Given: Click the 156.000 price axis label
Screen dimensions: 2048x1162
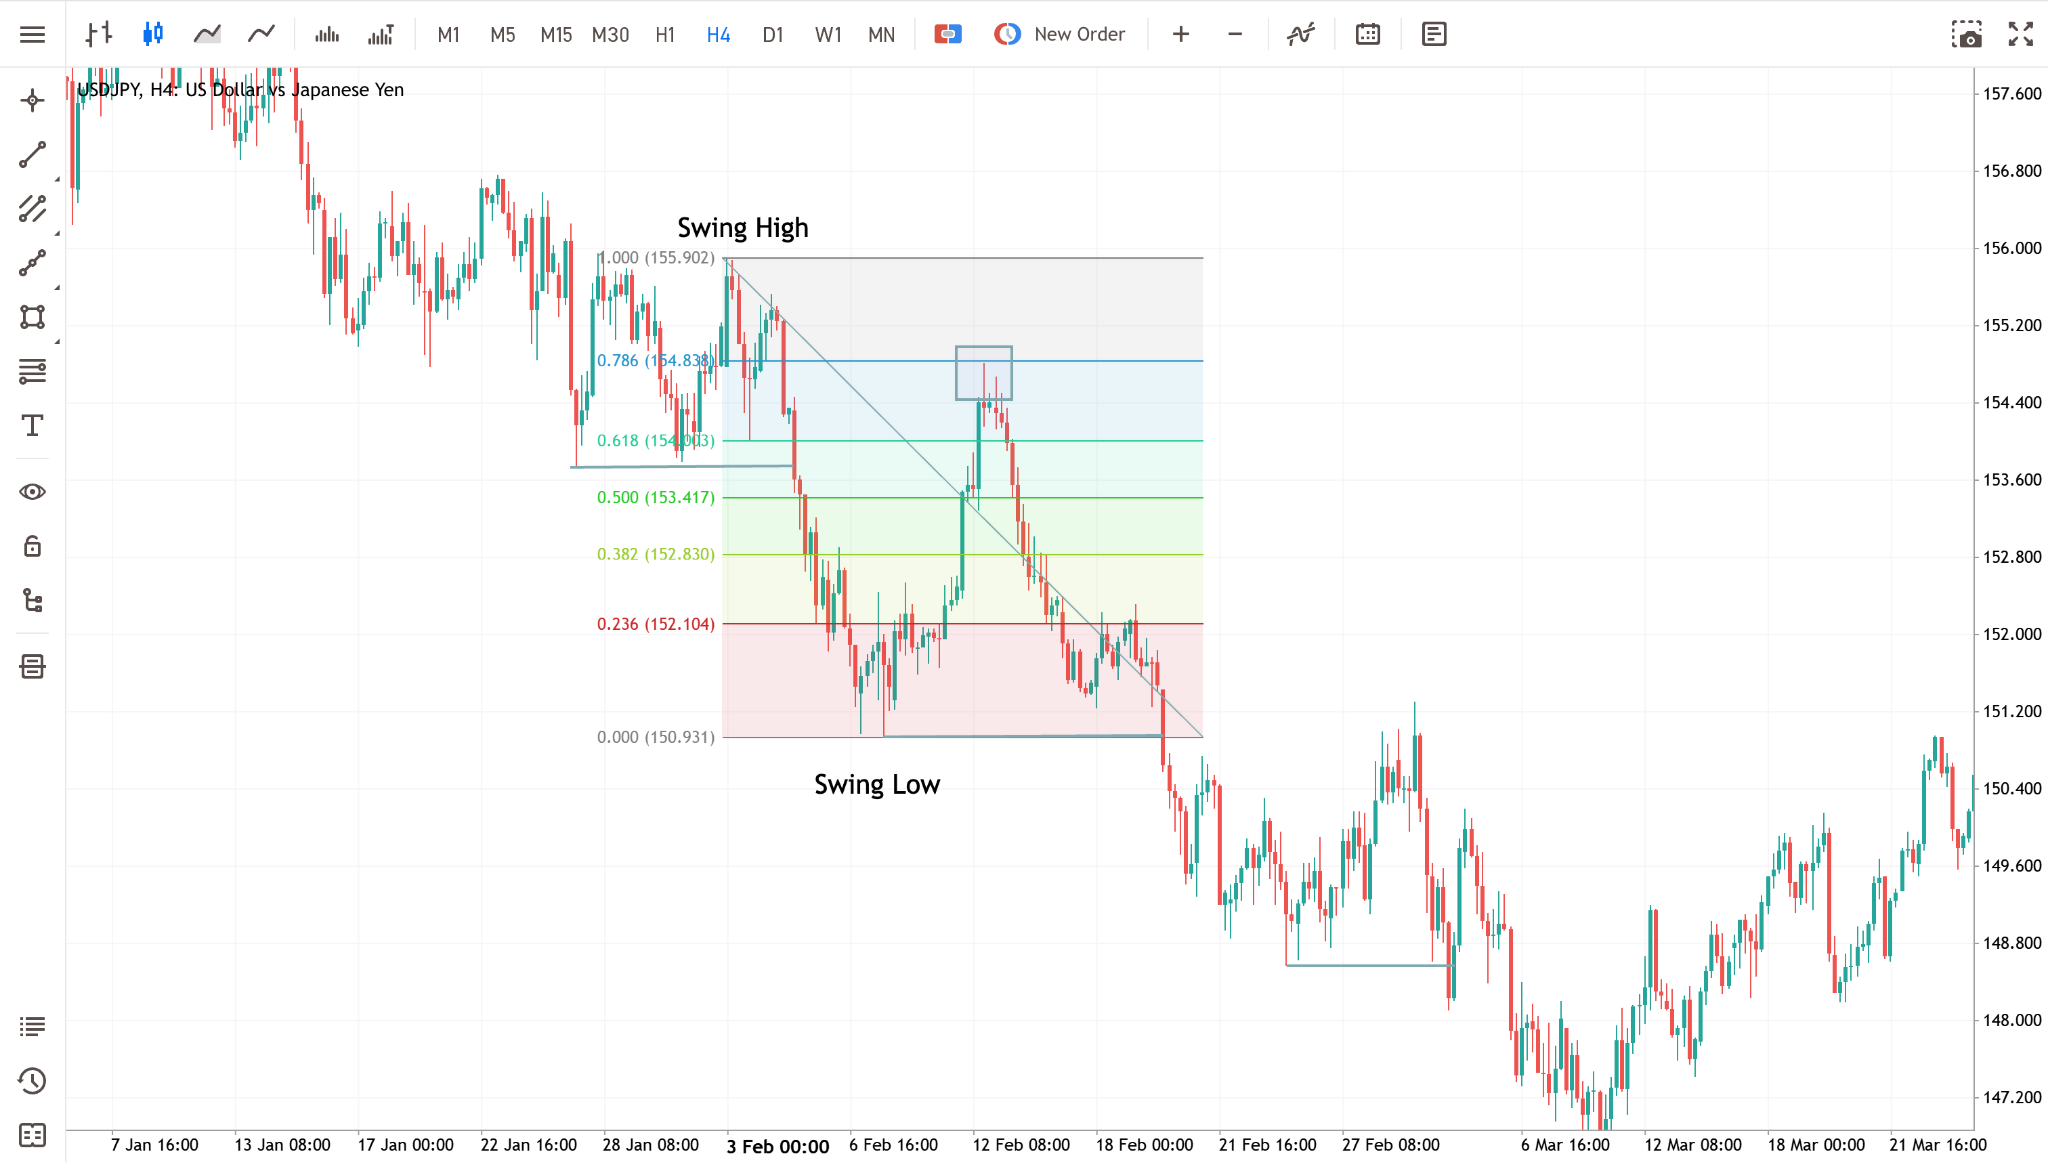Looking at the screenshot, I should pyautogui.click(x=2012, y=248).
